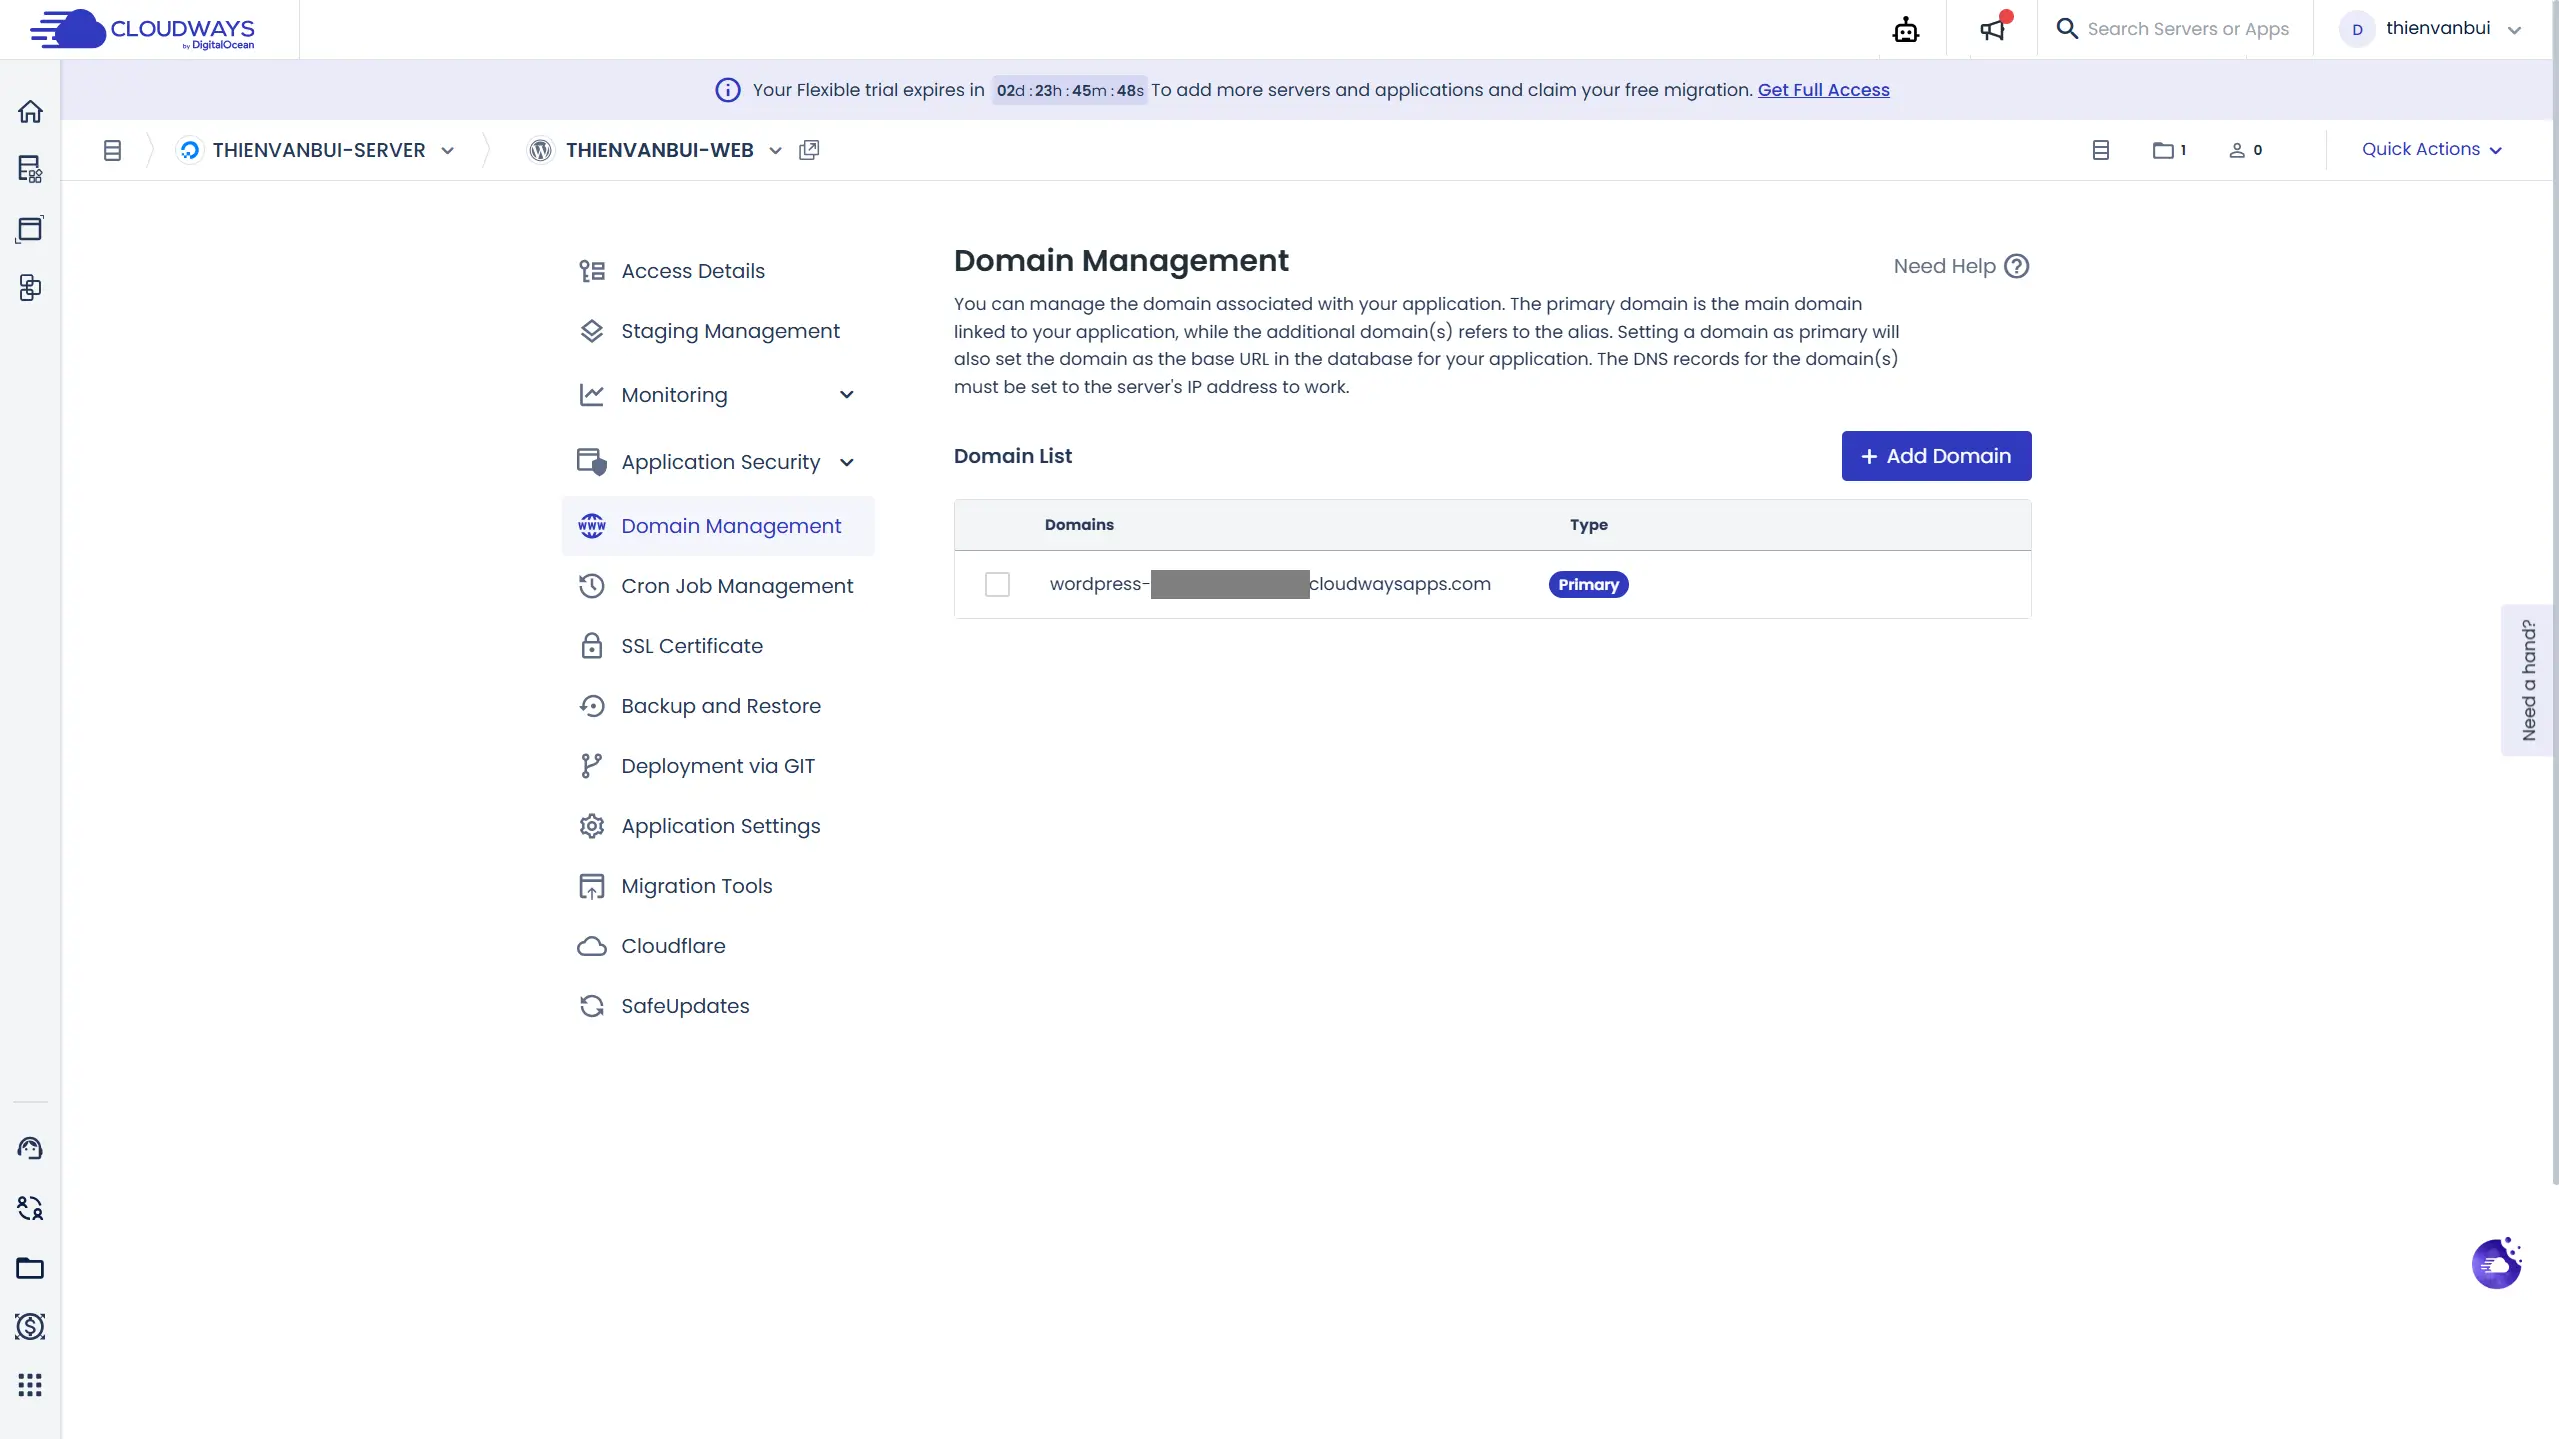Open Staging Management menu item
The width and height of the screenshot is (2559, 1439).
(718, 331)
